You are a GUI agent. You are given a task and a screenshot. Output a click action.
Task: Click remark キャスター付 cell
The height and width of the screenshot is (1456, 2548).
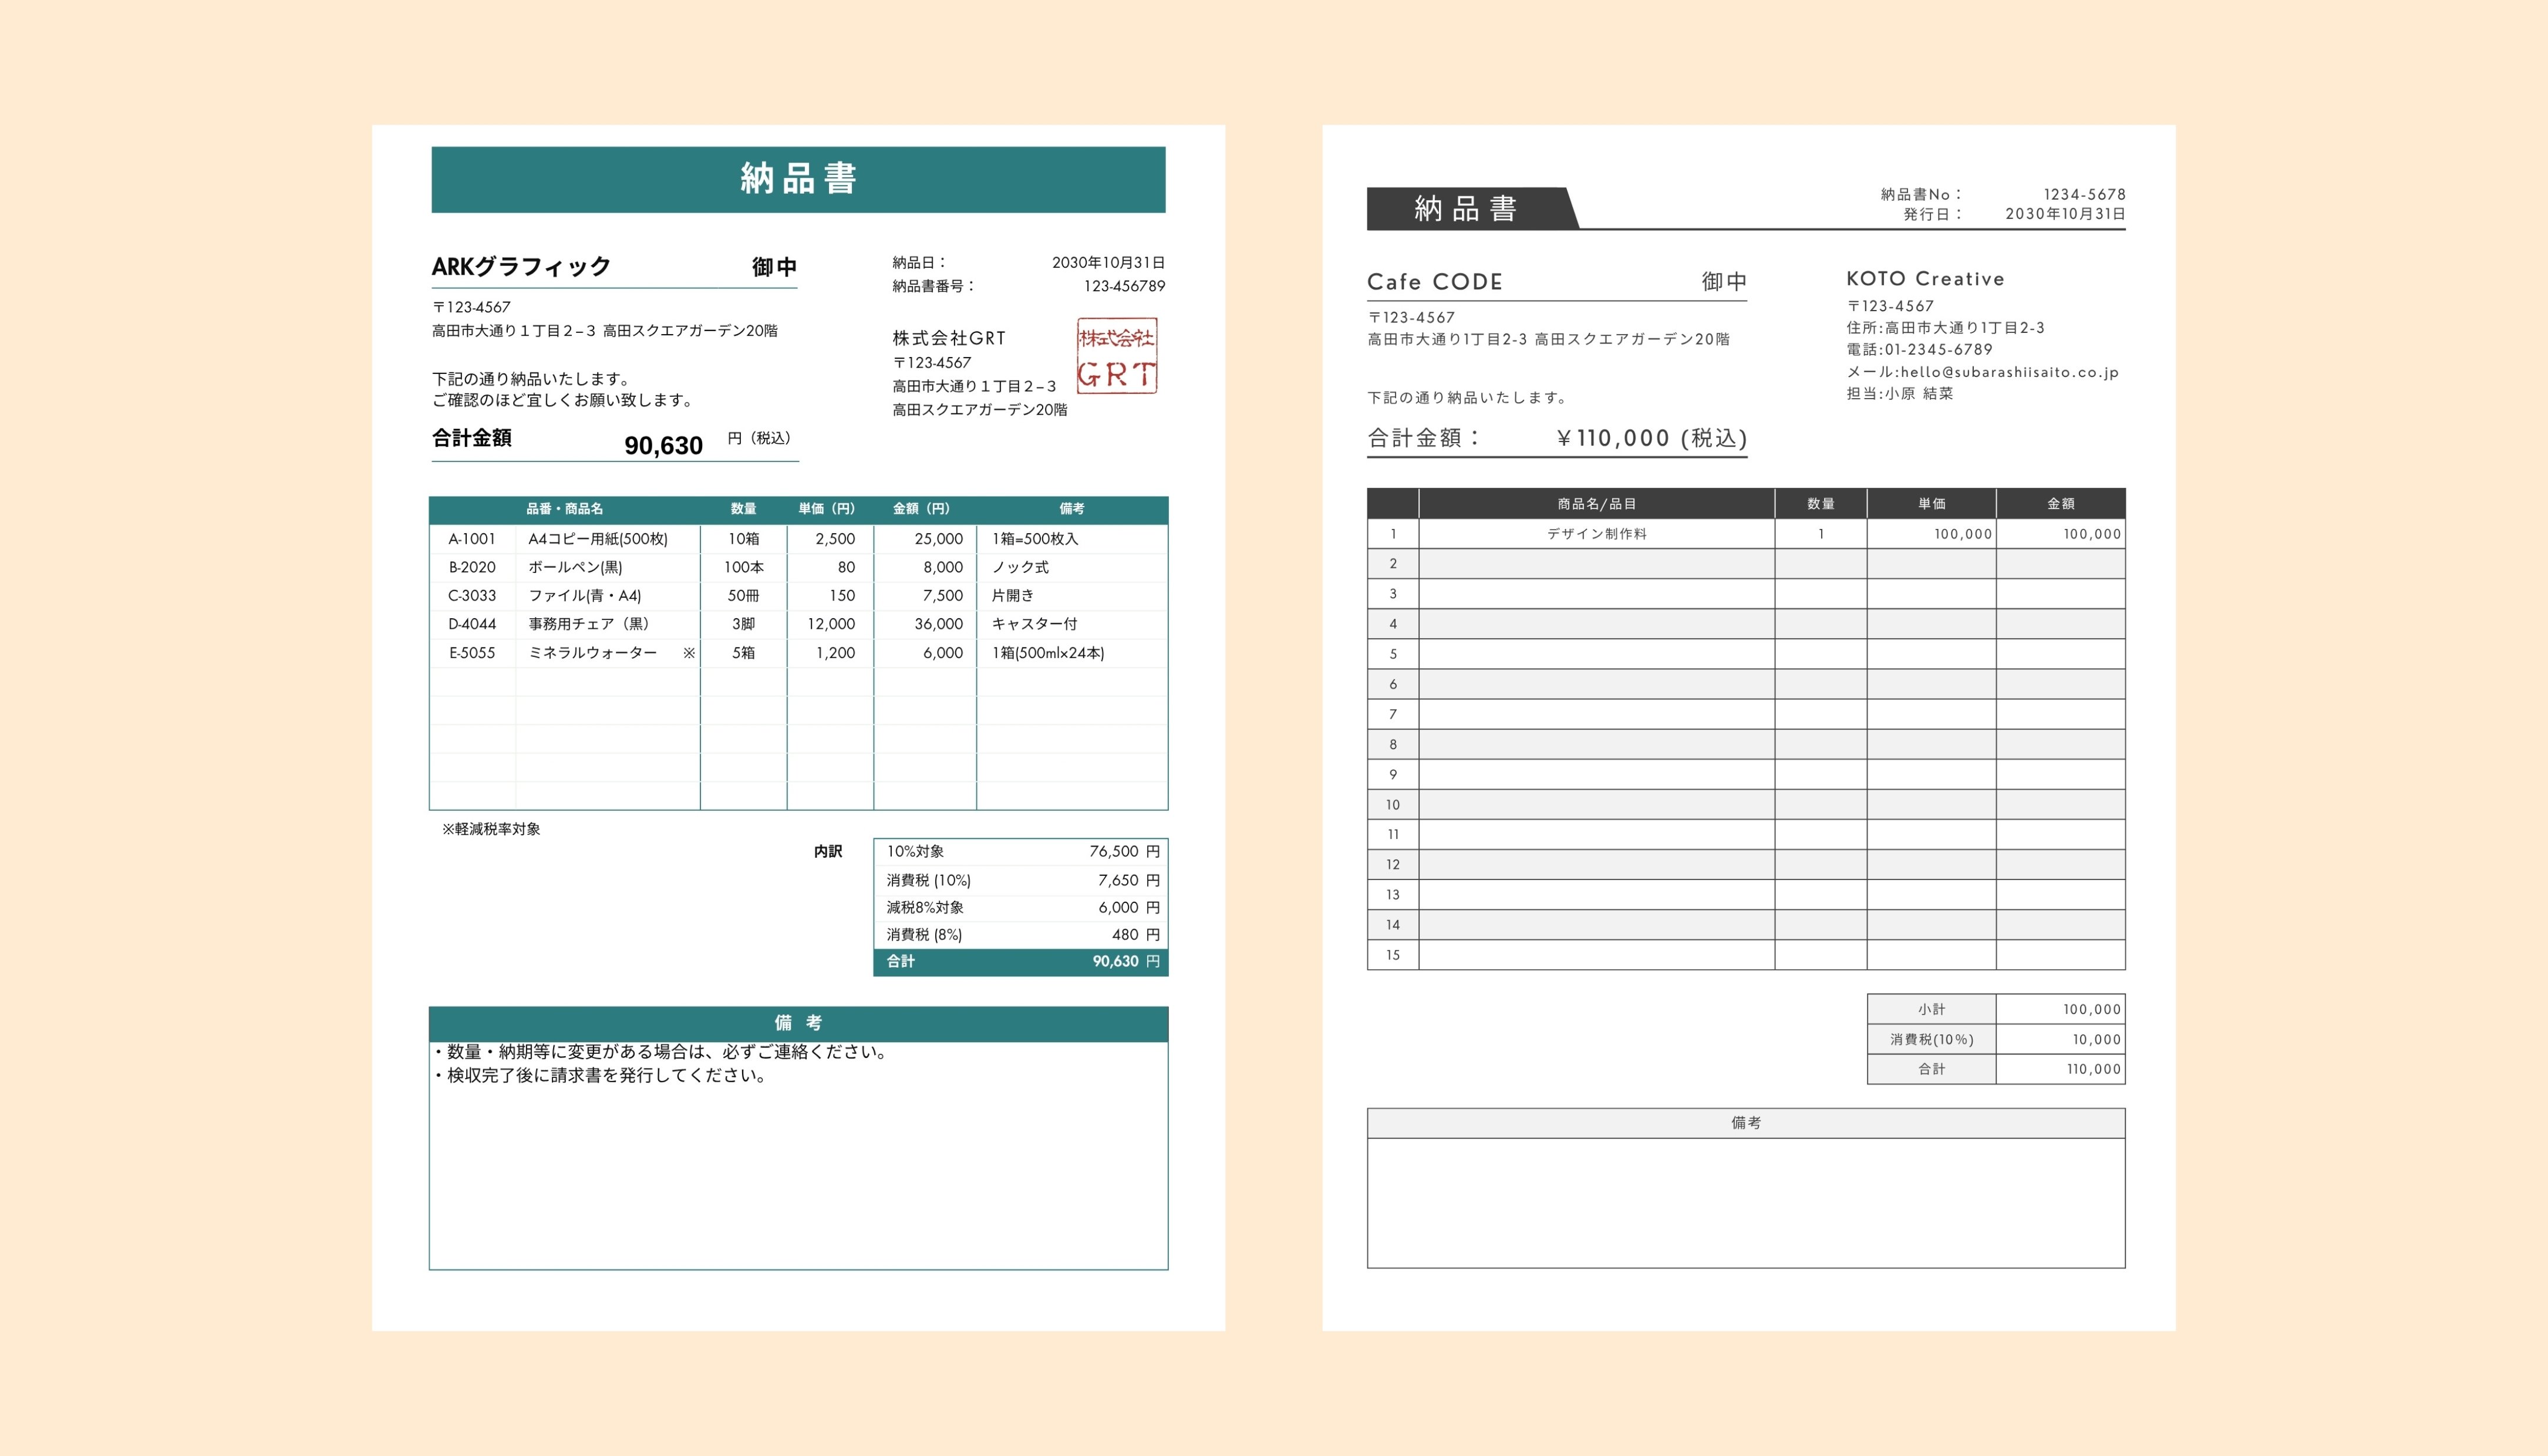[x=1072, y=624]
